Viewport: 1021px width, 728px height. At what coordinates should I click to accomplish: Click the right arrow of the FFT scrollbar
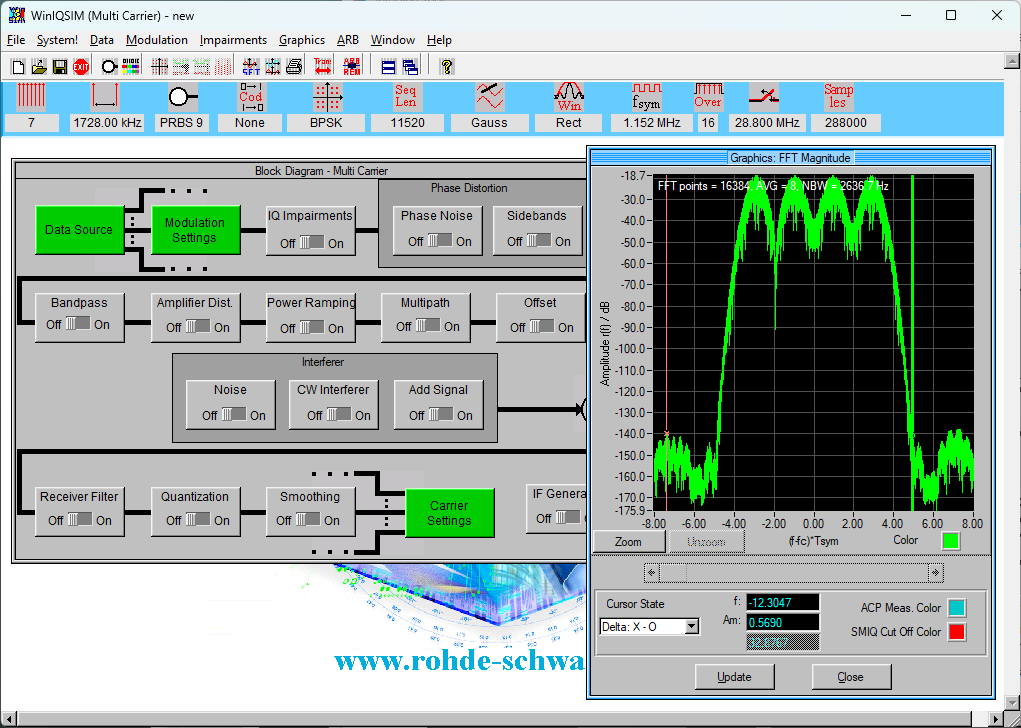click(935, 572)
